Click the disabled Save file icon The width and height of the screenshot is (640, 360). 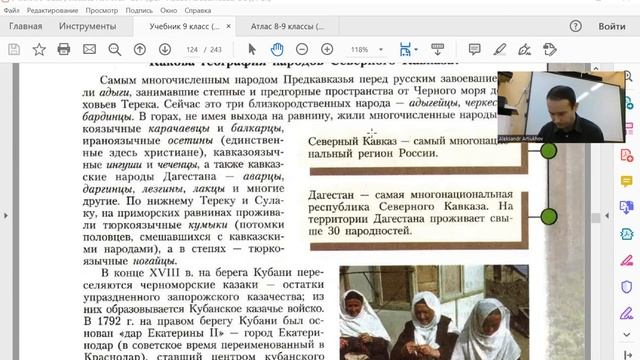pyautogui.click(x=14, y=50)
